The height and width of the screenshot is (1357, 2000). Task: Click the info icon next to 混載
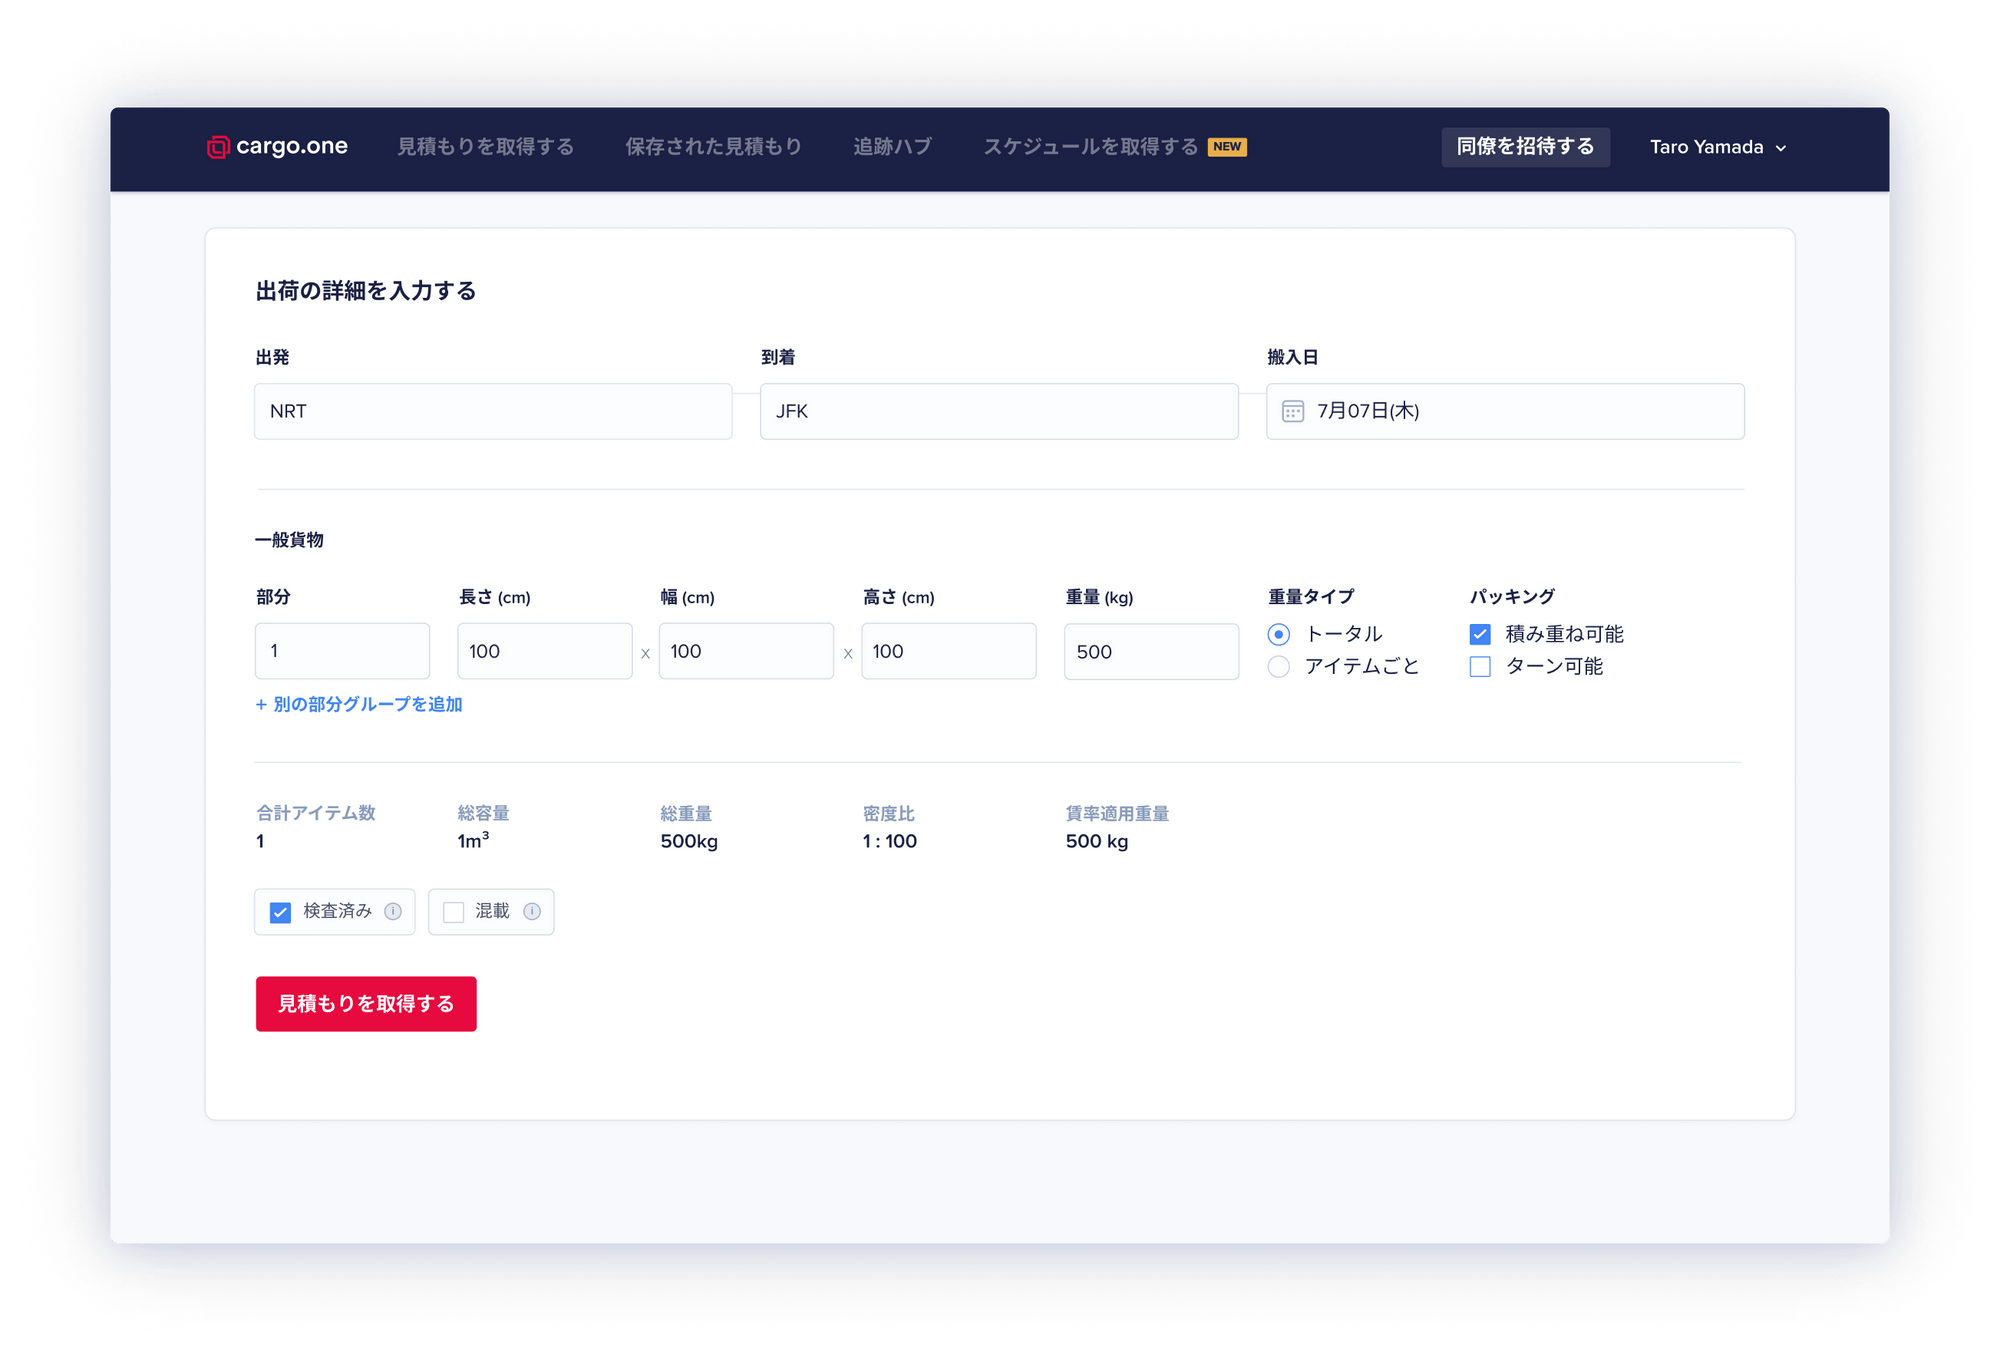click(533, 911)
